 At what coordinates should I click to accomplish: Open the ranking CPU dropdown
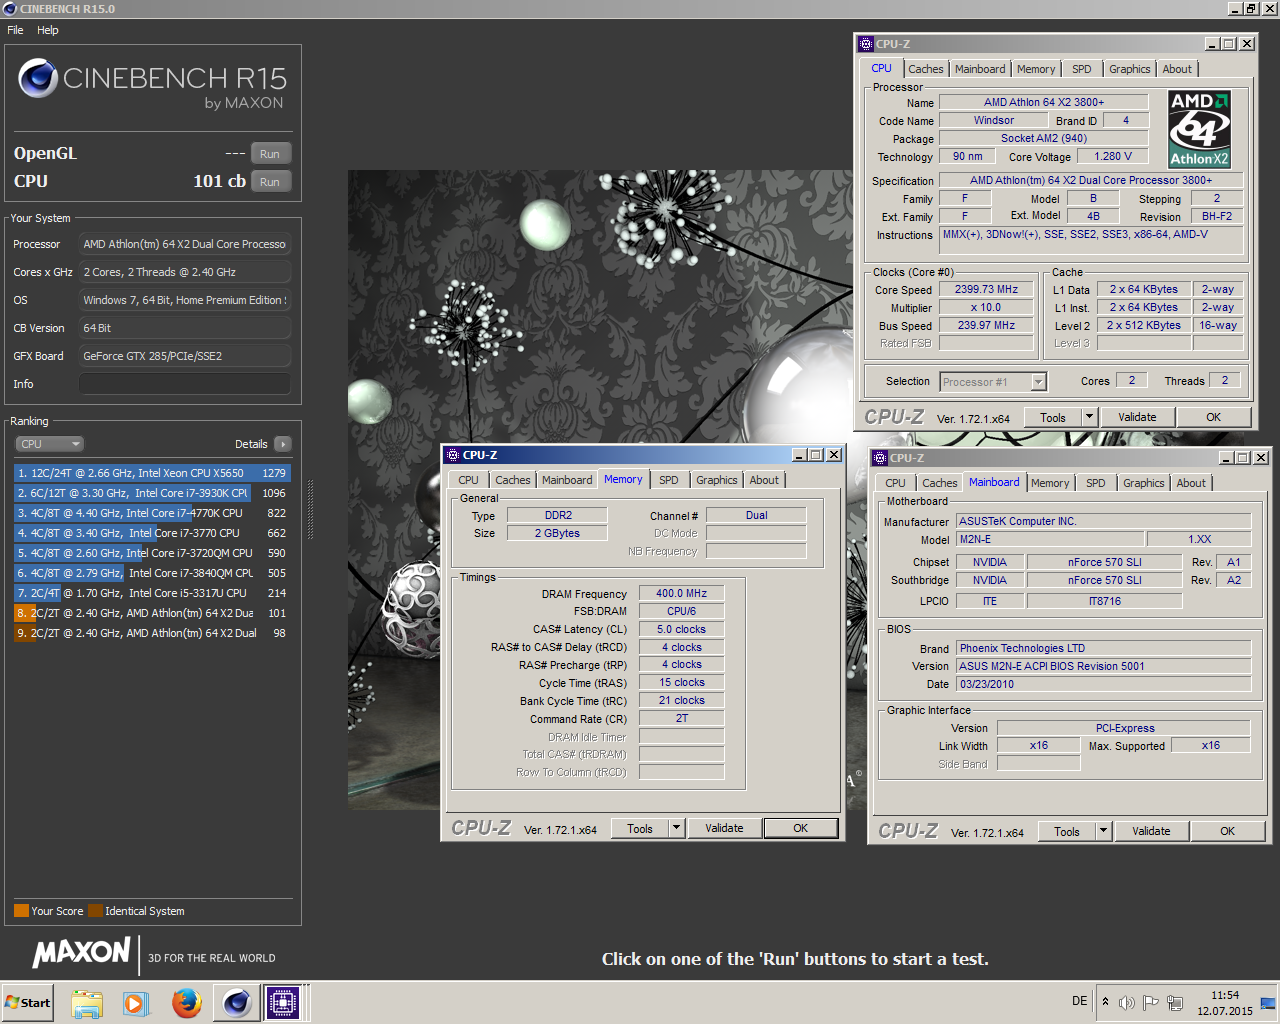tap(49, 444)
